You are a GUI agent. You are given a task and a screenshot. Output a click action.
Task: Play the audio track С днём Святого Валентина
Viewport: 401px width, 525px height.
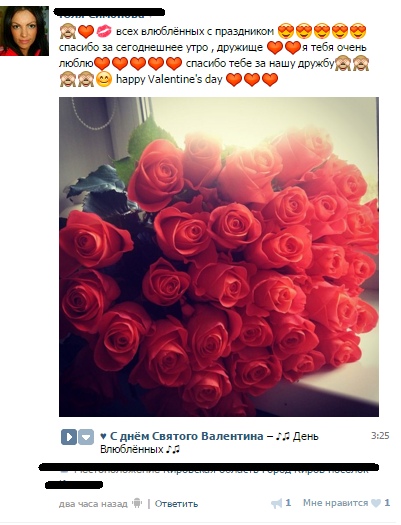coord(69,437)
